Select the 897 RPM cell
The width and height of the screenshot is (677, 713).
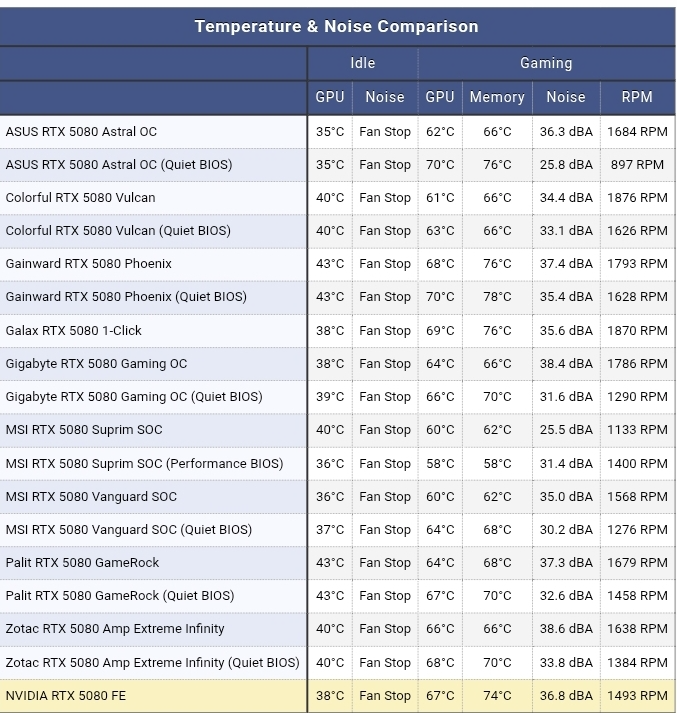click(x=637, y=165)
